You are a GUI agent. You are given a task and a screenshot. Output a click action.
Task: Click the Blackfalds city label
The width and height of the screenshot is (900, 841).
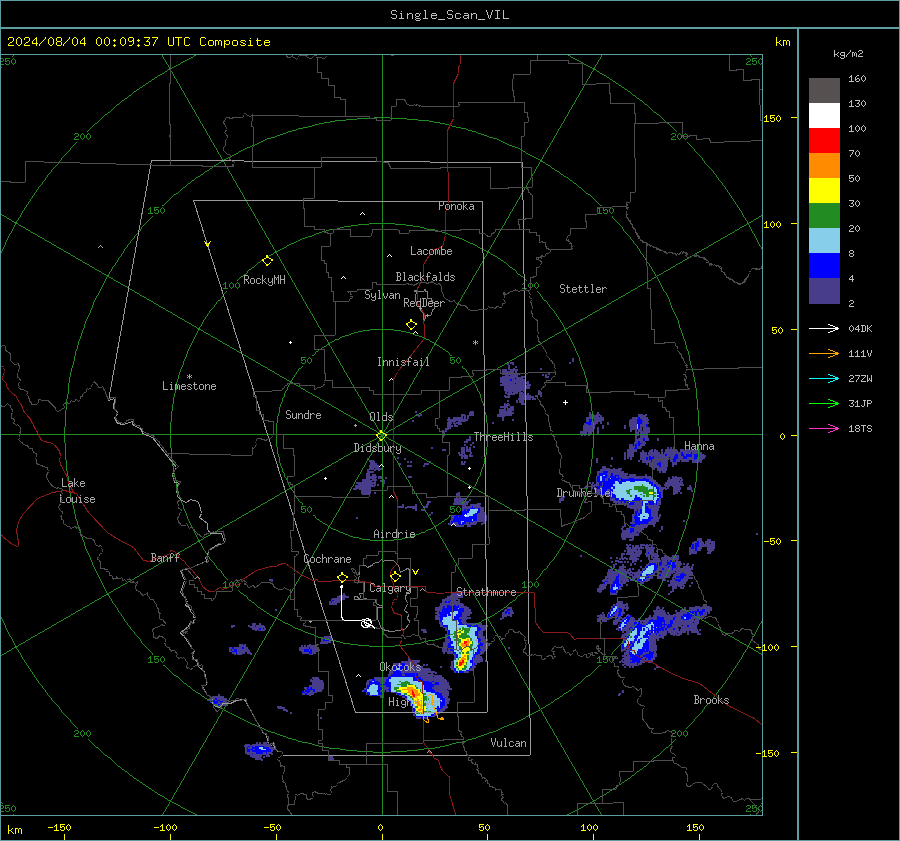pyautogui.click(x=425, y=277)
